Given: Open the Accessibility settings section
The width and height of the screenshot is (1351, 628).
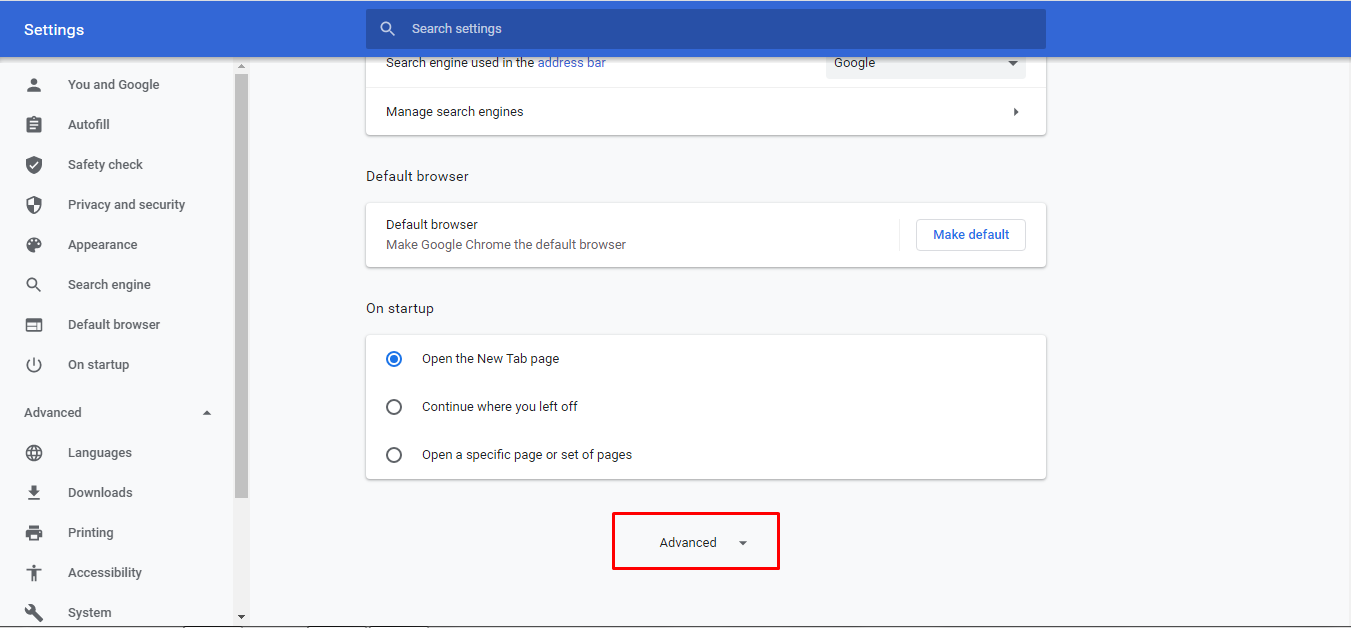Looking at the screenshot, I should click(x=104, y=572).
